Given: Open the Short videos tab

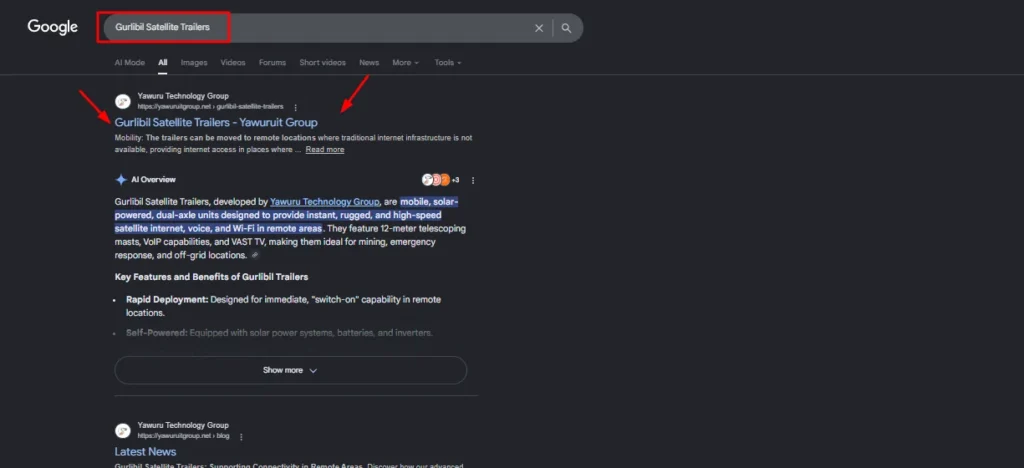Looking at the screenshot, I should (x=322, y=63).
